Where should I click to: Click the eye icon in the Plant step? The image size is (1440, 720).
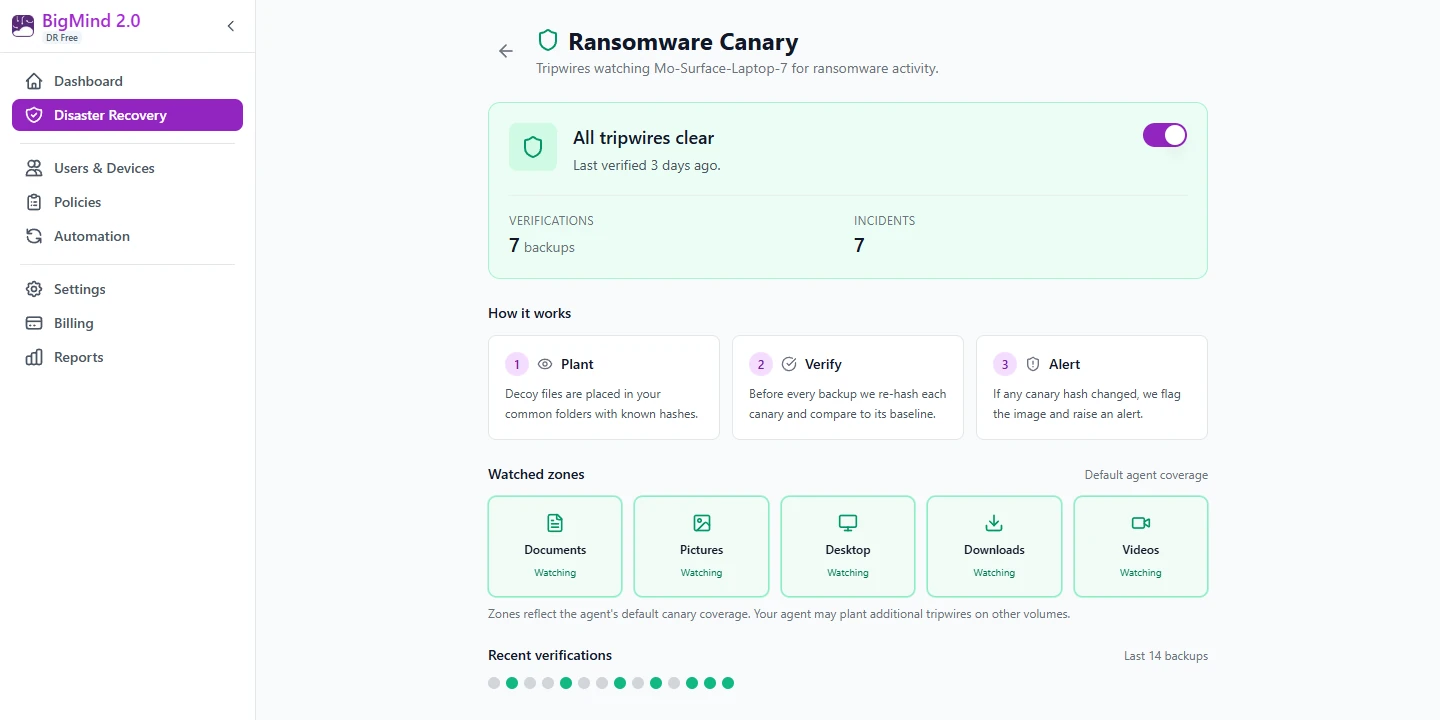pyautogui.click(x=545, y=364)
